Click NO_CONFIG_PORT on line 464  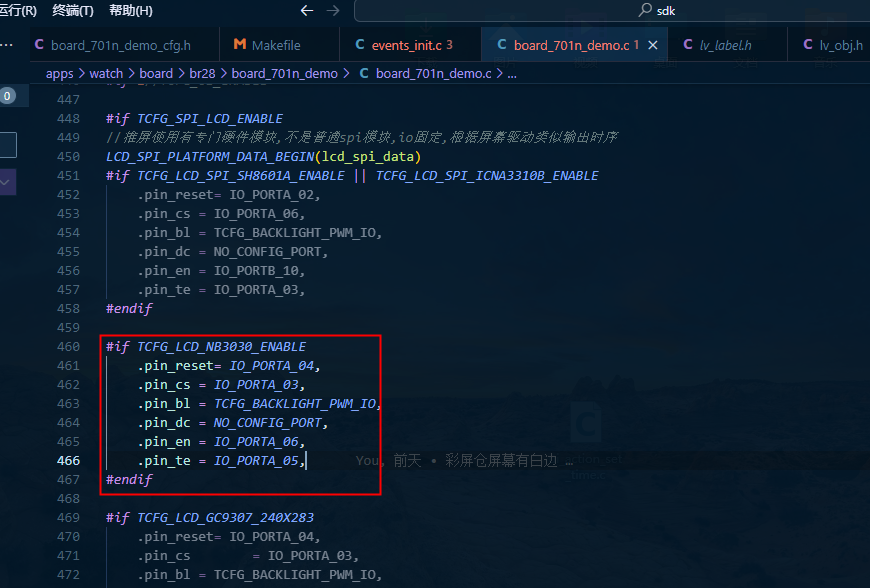pyautogui.click(x=267, y=423)
